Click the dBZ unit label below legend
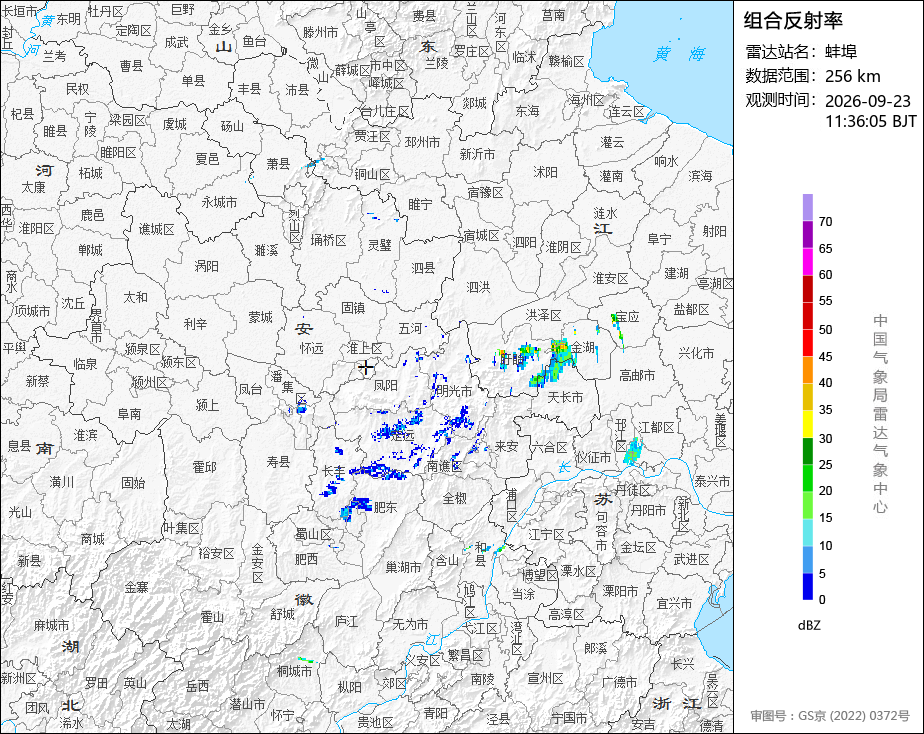 tap(808, 625)
